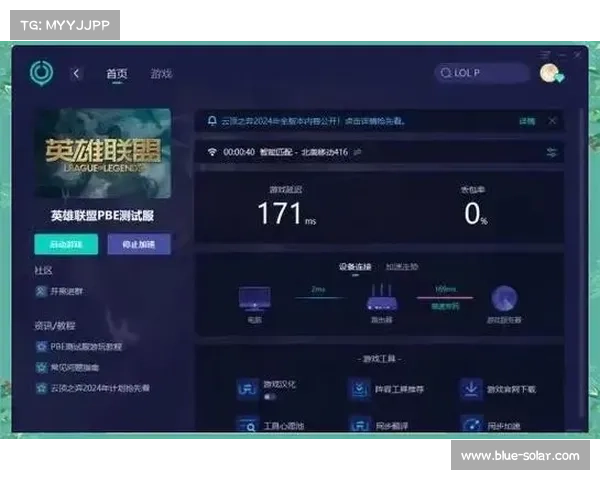This screenshot has width=600, height=480.
Task: Click the 169ms router-to-server latency label
Action: [x=445, y=289]
